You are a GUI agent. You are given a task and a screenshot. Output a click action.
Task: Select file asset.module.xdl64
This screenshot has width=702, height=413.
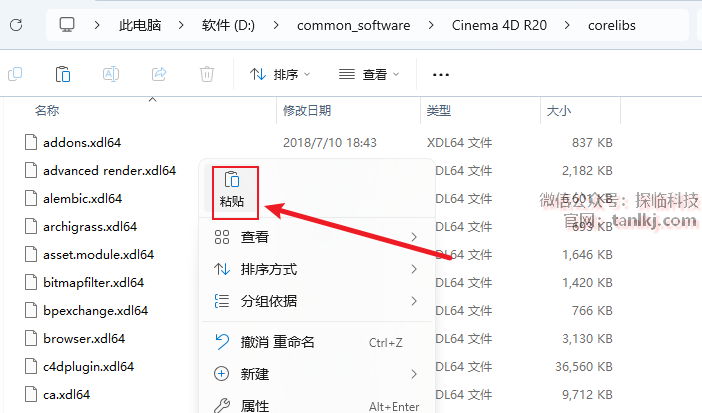click(98, 254)
